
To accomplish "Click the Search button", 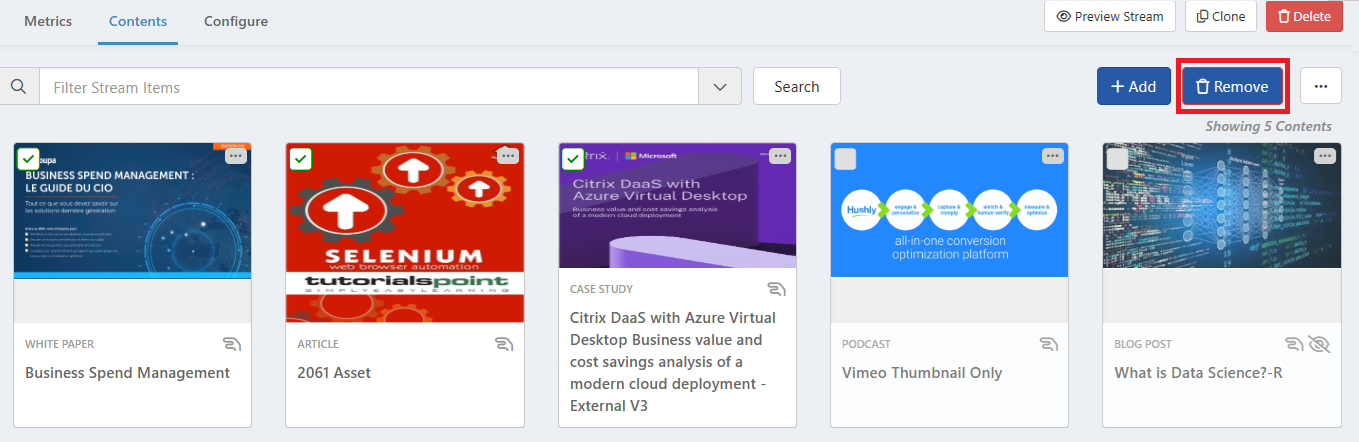I will [797, 87].
